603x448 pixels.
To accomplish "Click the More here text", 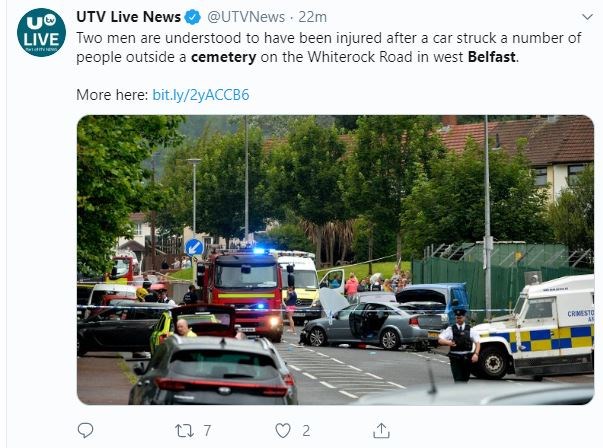I will (x=112, y=95).
